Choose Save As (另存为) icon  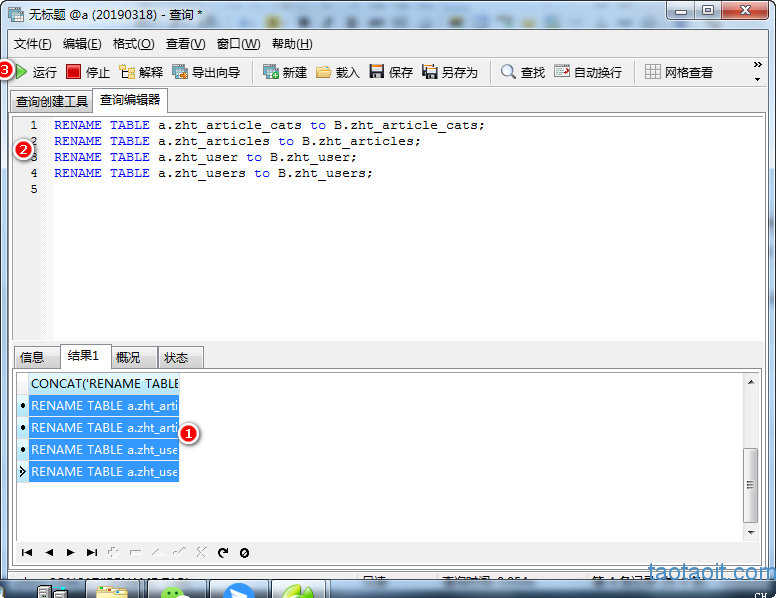point(430,72)
